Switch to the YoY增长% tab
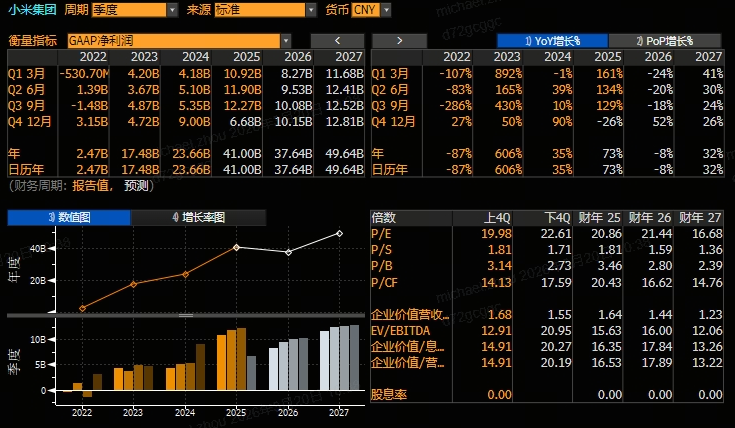 coord(552,40)
